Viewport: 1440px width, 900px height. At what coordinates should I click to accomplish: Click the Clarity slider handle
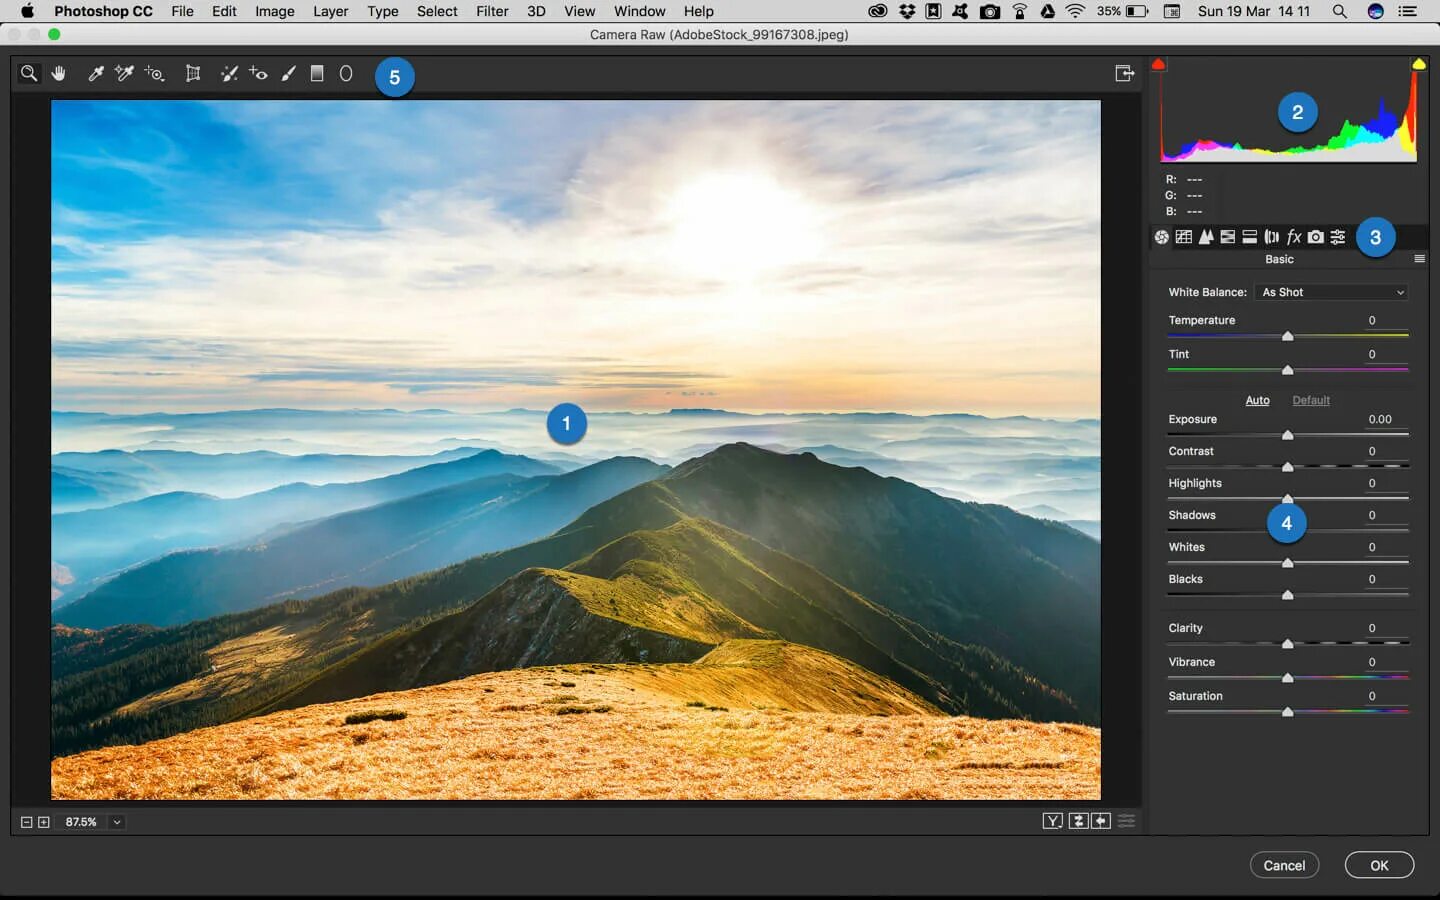(1288, 644)
